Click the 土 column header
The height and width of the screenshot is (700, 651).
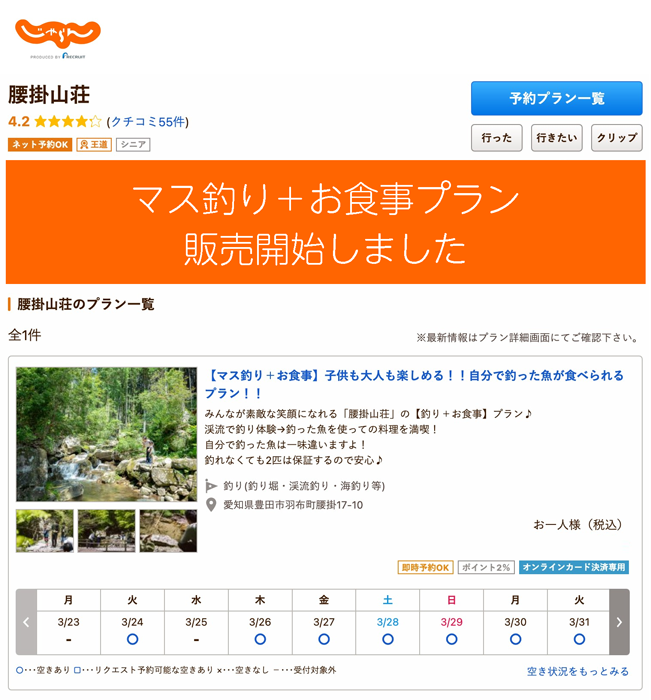[388, 600]
